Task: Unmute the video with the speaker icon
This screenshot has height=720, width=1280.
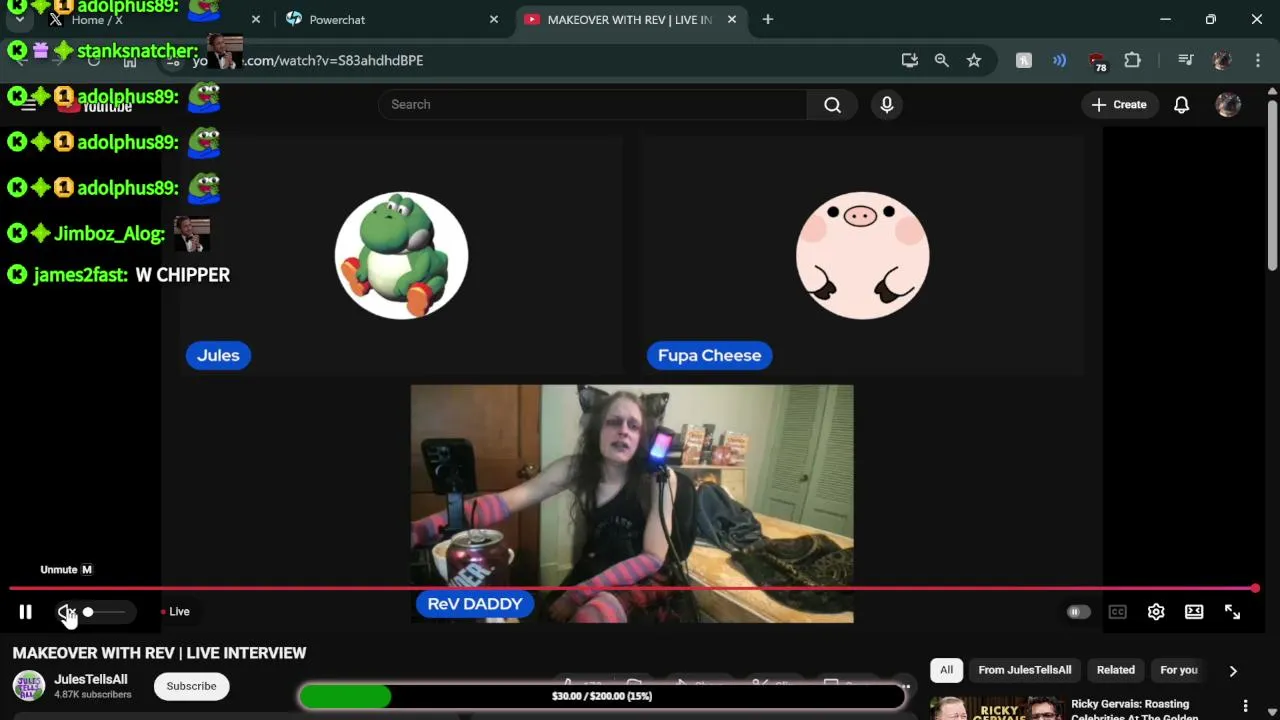Action: coord(66,612)
